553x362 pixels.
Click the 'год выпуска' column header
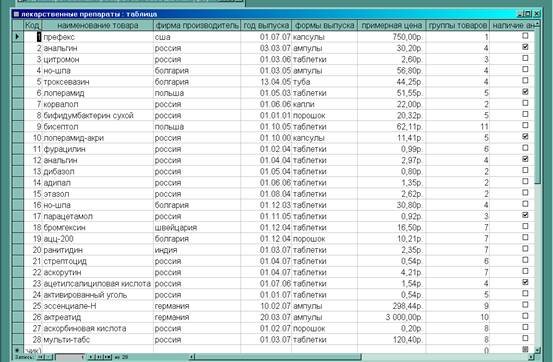tap(266, 25)
